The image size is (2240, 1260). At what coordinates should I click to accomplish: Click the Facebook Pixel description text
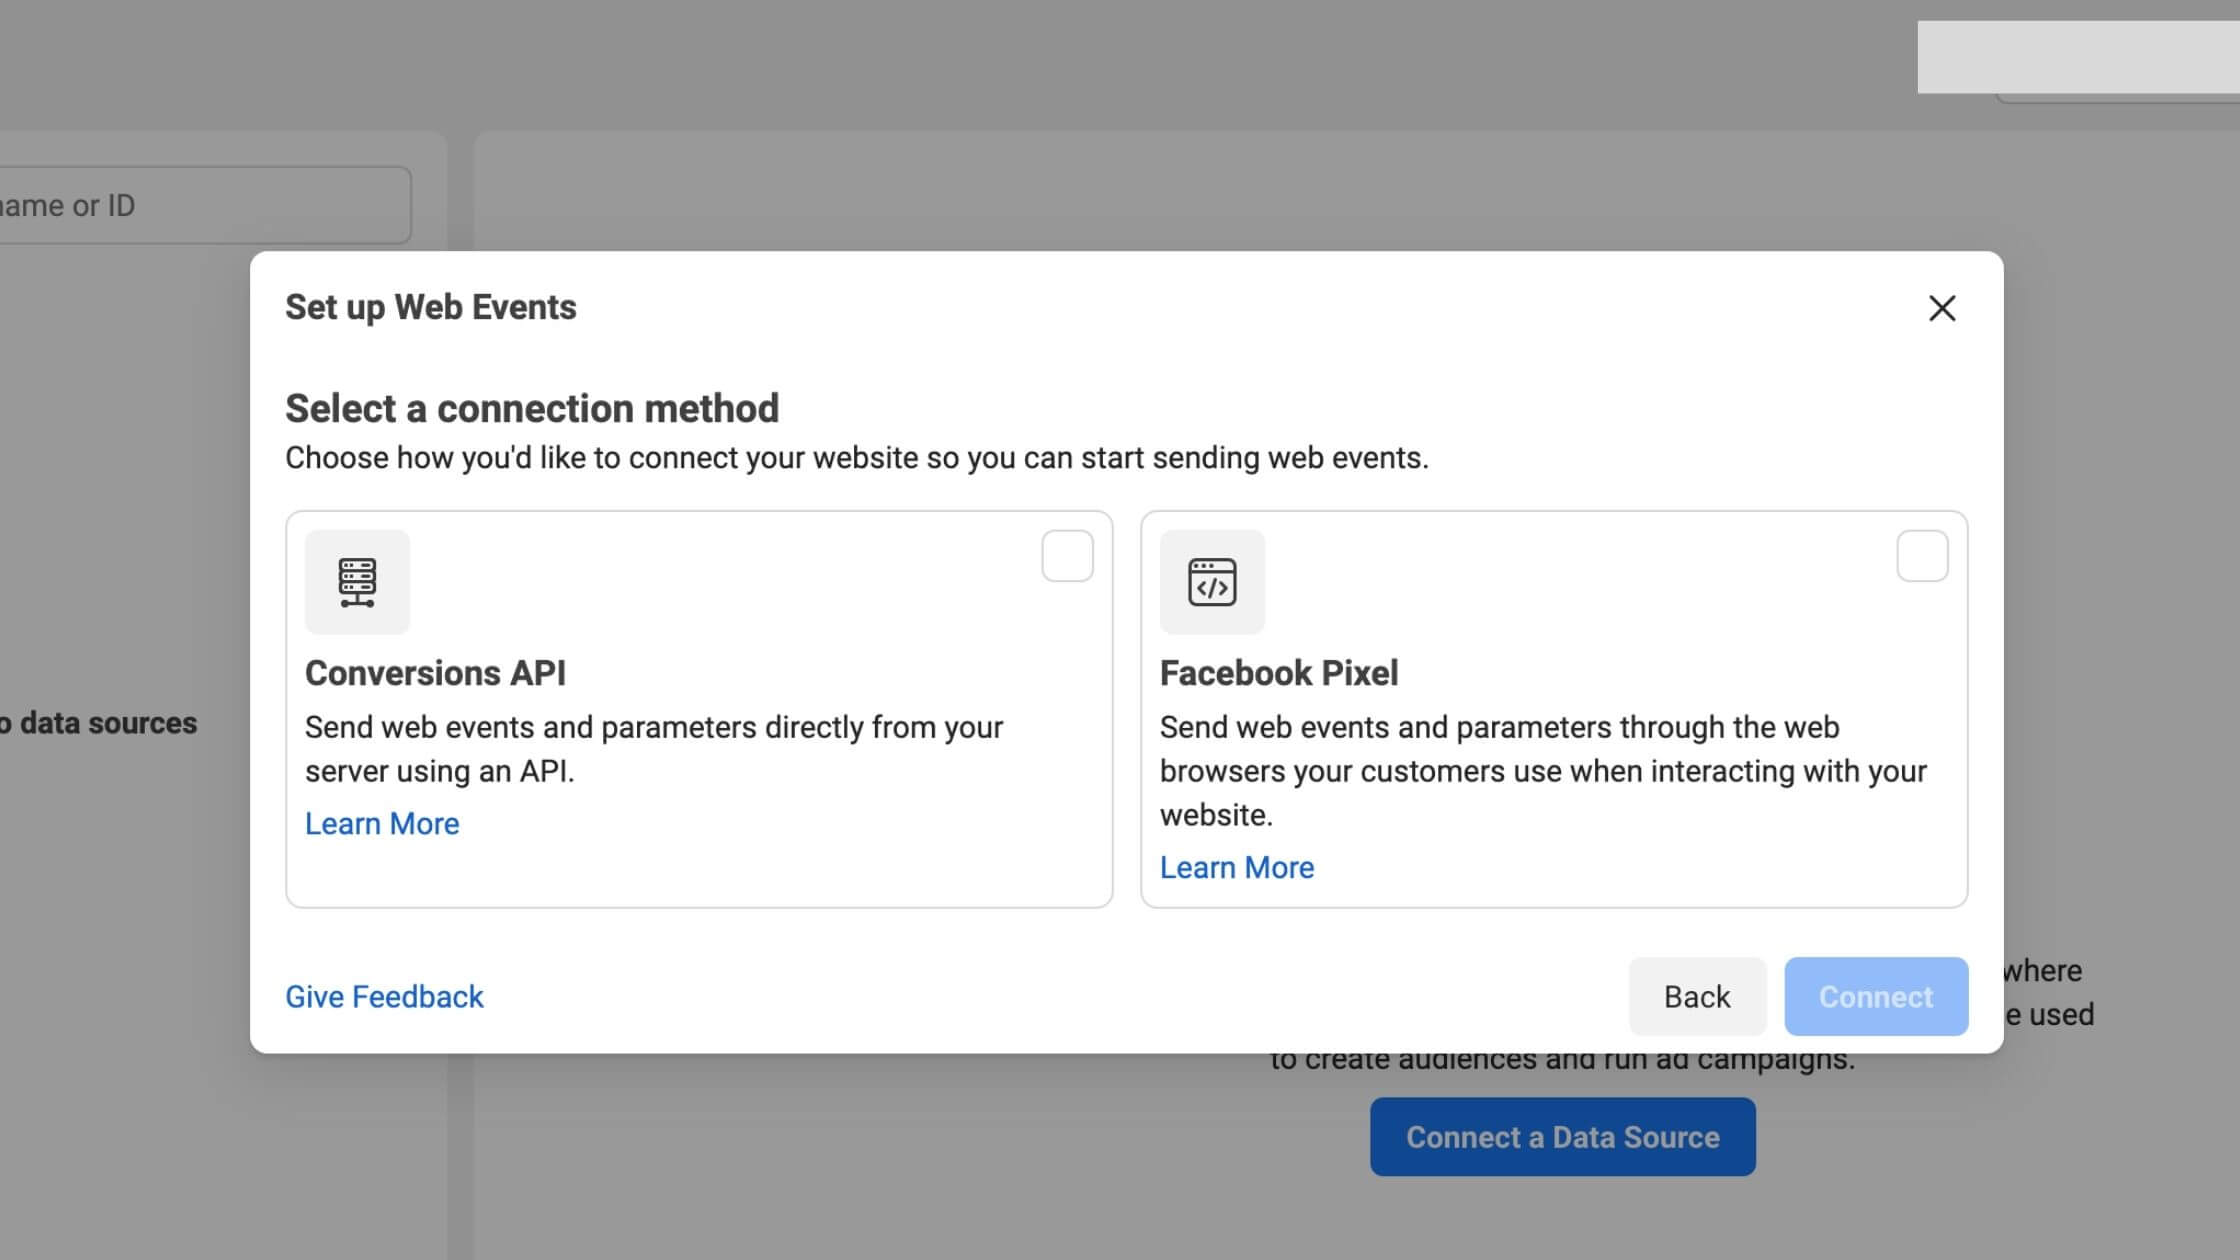pyautogui.click(x=1543, y=771)
